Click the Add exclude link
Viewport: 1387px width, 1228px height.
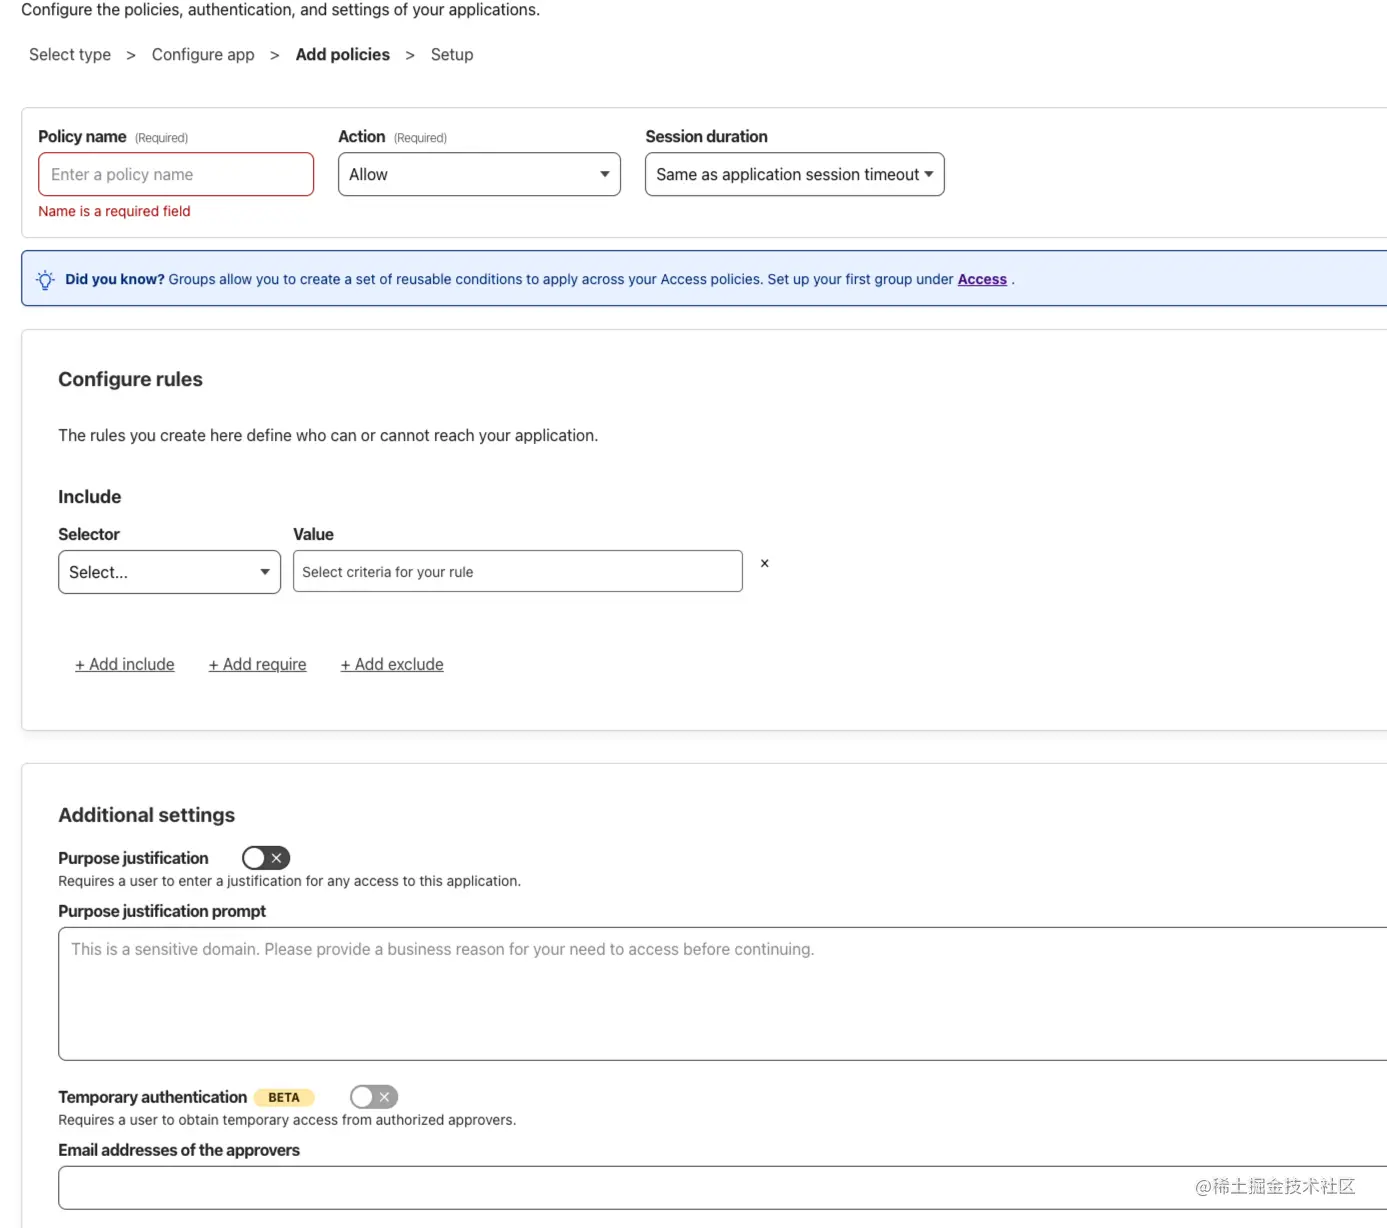pyautogui.click(x=392, y=664)
